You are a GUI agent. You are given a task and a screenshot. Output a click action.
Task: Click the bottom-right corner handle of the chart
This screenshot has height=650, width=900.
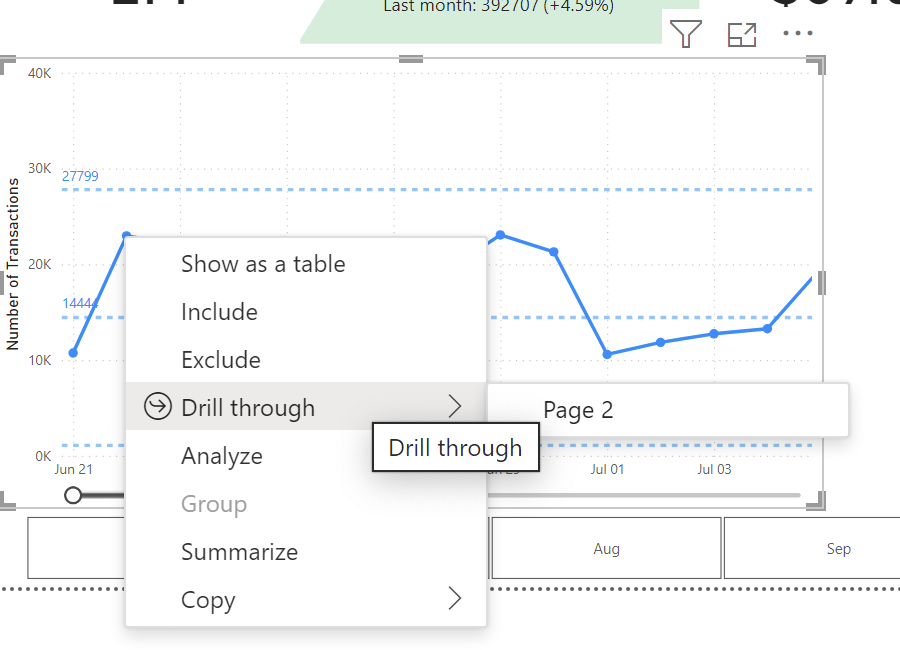[816, 501]
